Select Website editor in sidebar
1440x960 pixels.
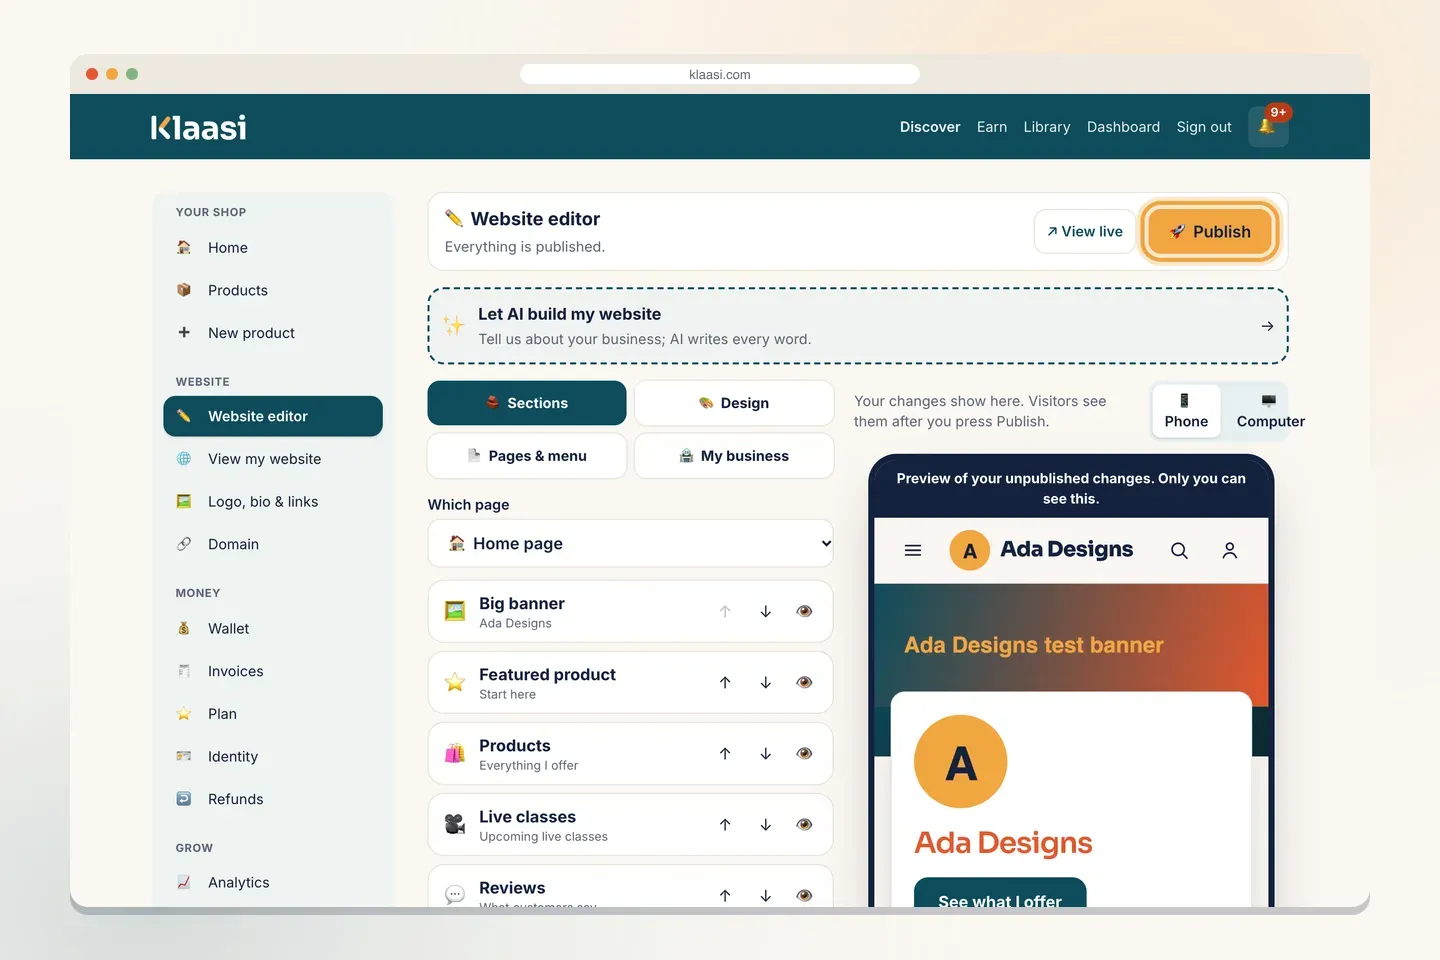coord(273,416)
